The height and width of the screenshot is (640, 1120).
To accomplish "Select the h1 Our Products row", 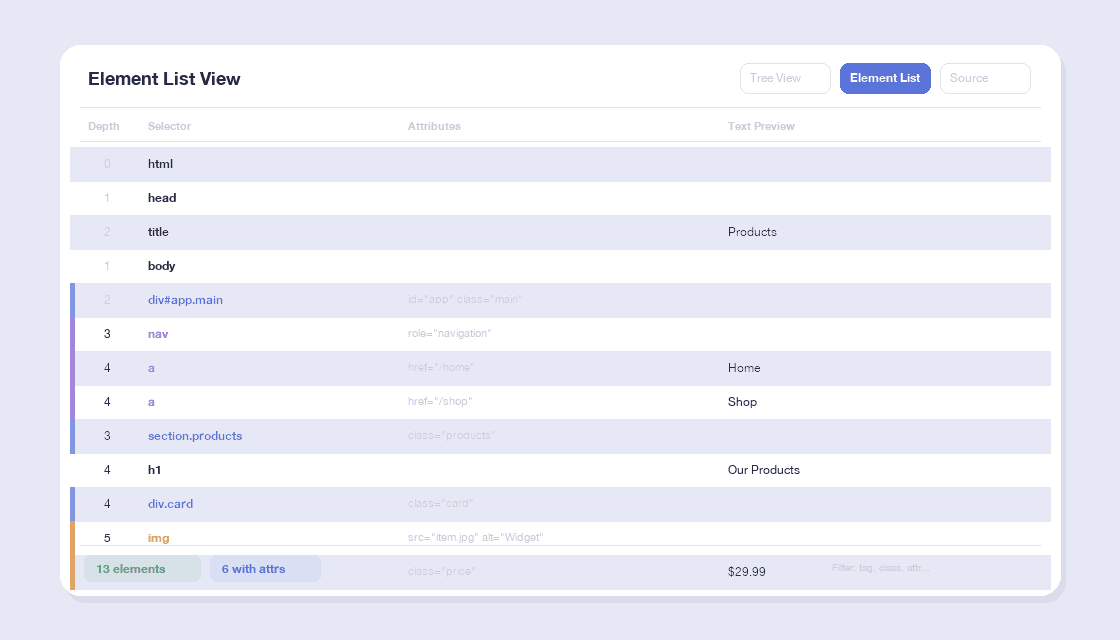I will [x=560, y=470].
